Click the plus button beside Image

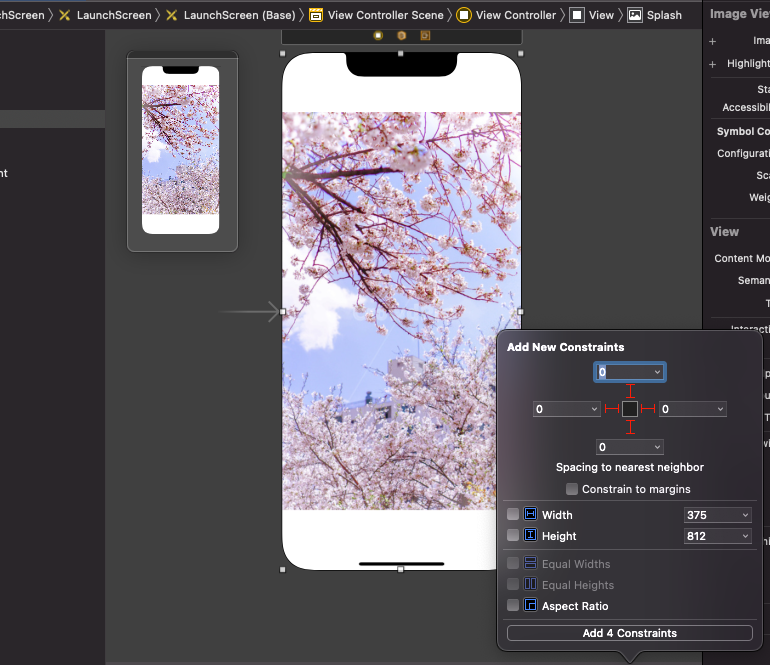pos(713,42)
